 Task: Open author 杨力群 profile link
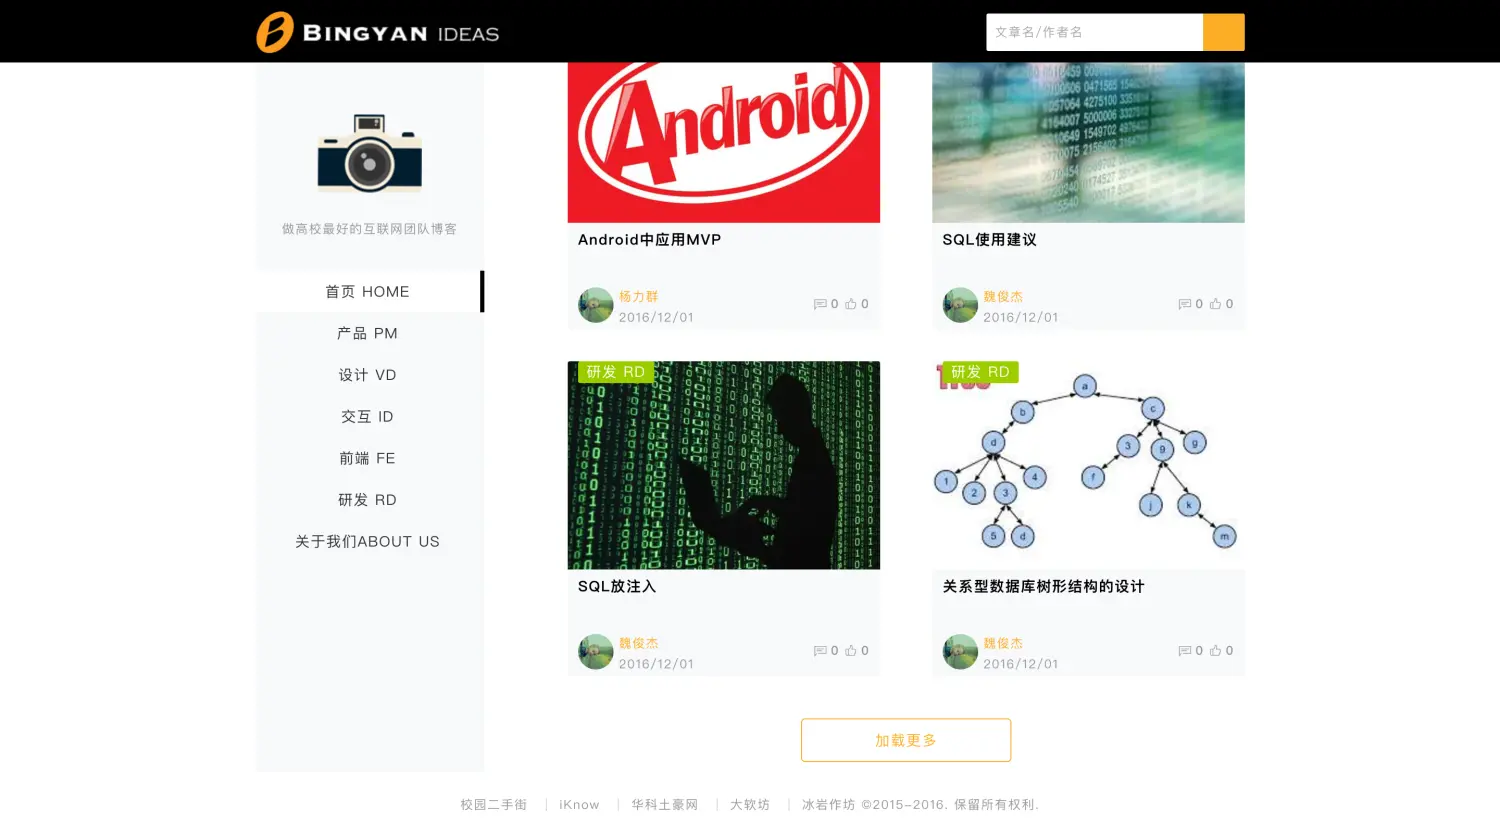pos(638,296)
